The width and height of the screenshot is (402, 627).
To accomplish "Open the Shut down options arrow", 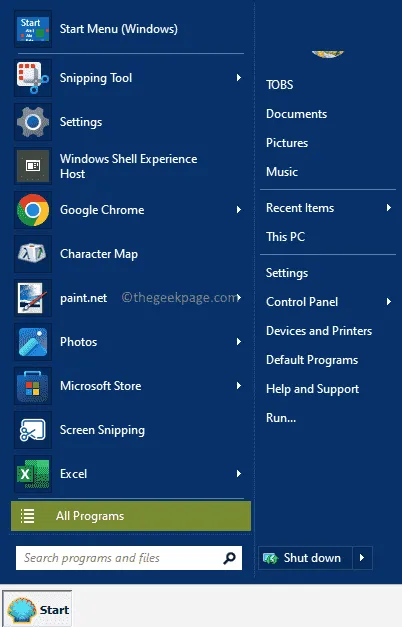I will [362, 557].
